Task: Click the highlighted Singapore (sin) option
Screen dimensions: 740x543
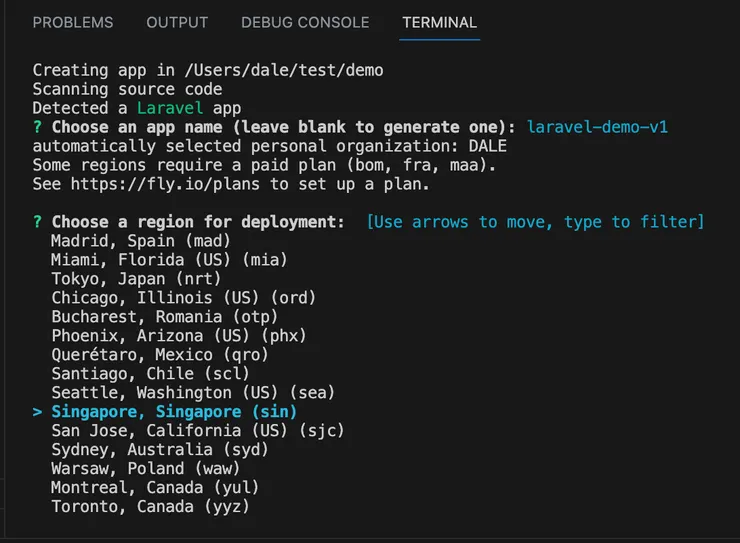Action: point(174,412)
